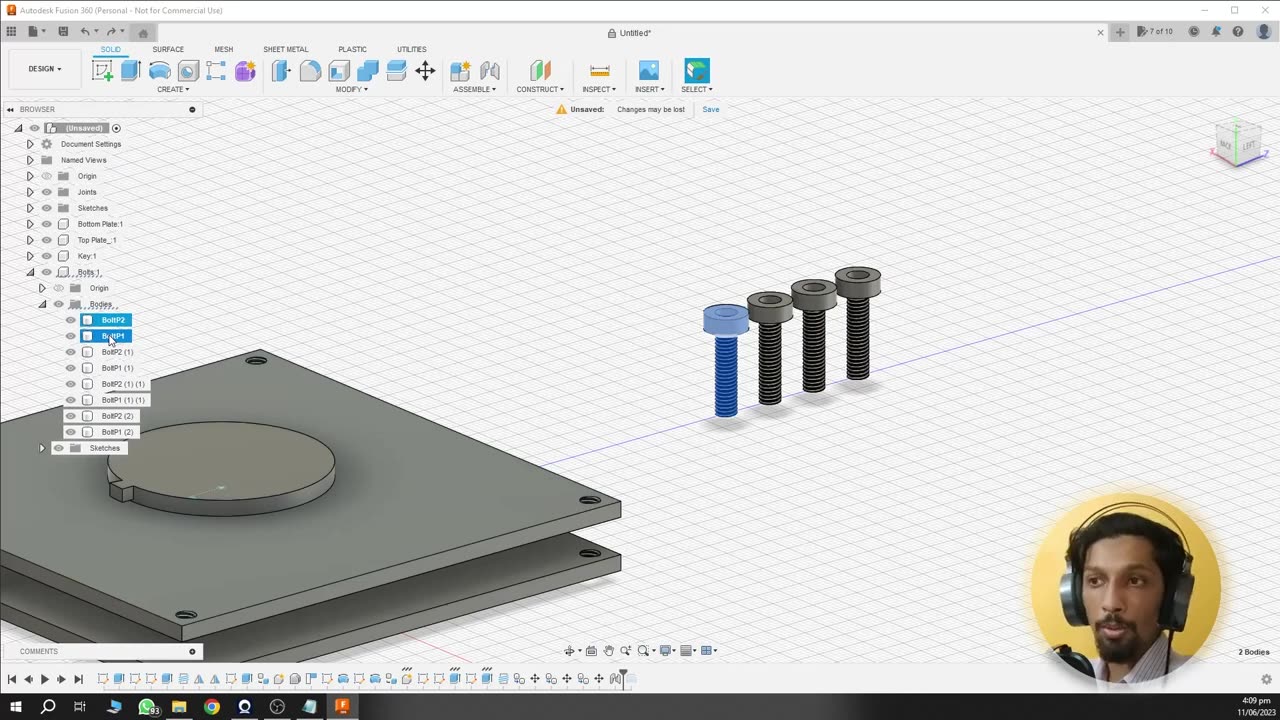Image resolution: width=1280 pixels, height=720 pixels.
Task: Select the Move/Copy tool
Action: (425, 70)
